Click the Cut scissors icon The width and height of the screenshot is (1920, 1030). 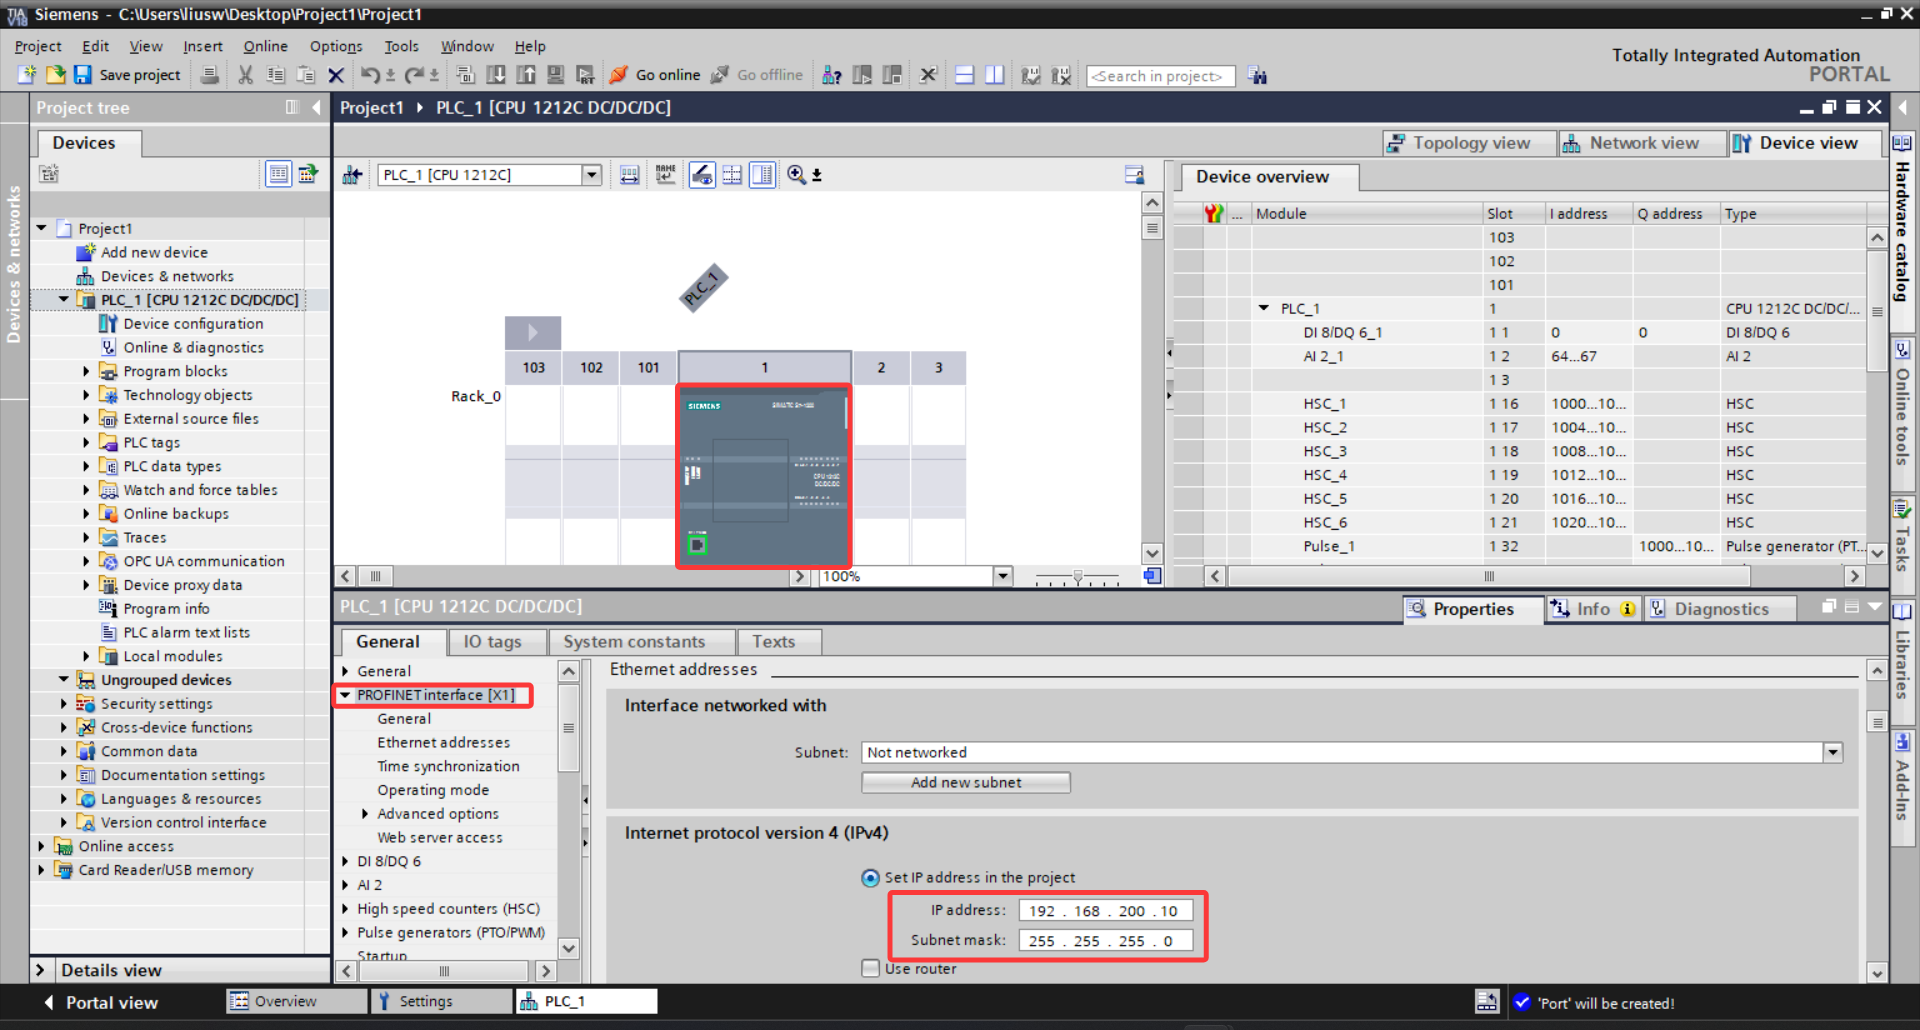(x=245, y=75)
